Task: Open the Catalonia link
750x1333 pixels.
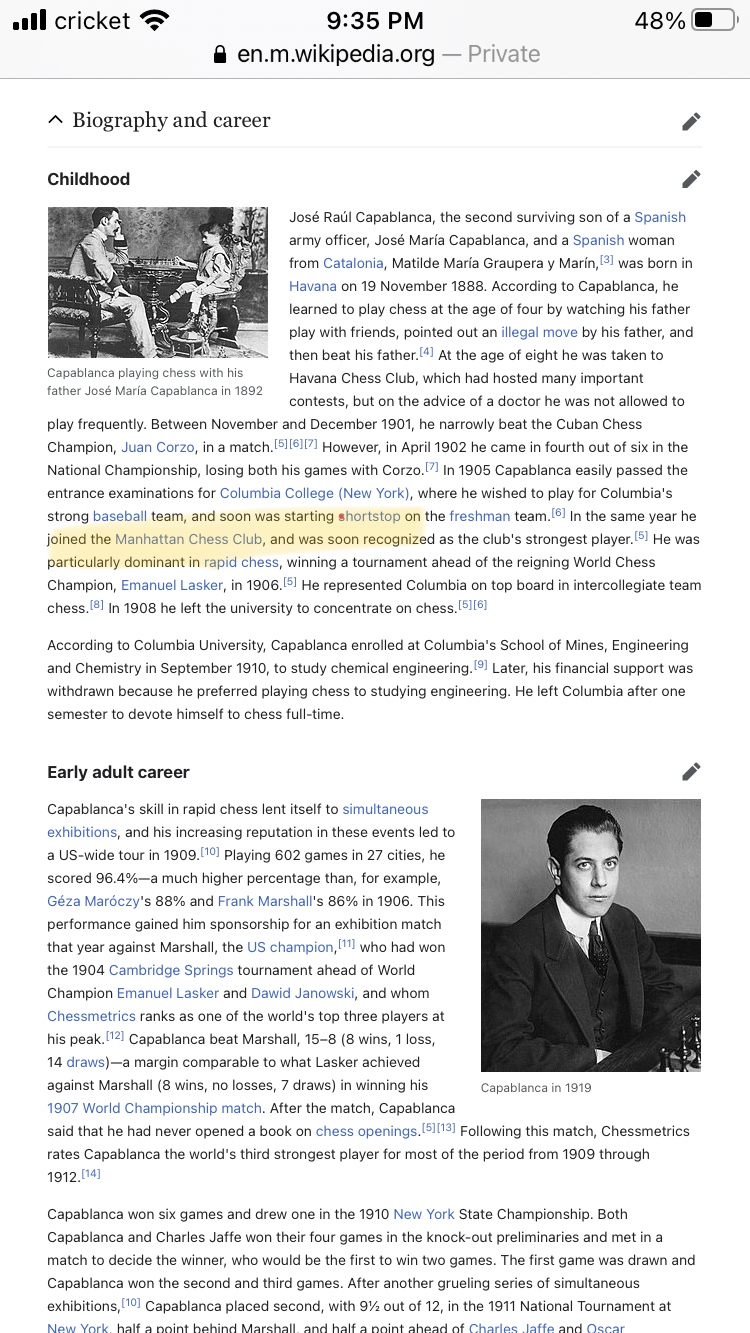Action: coord(353,263)
